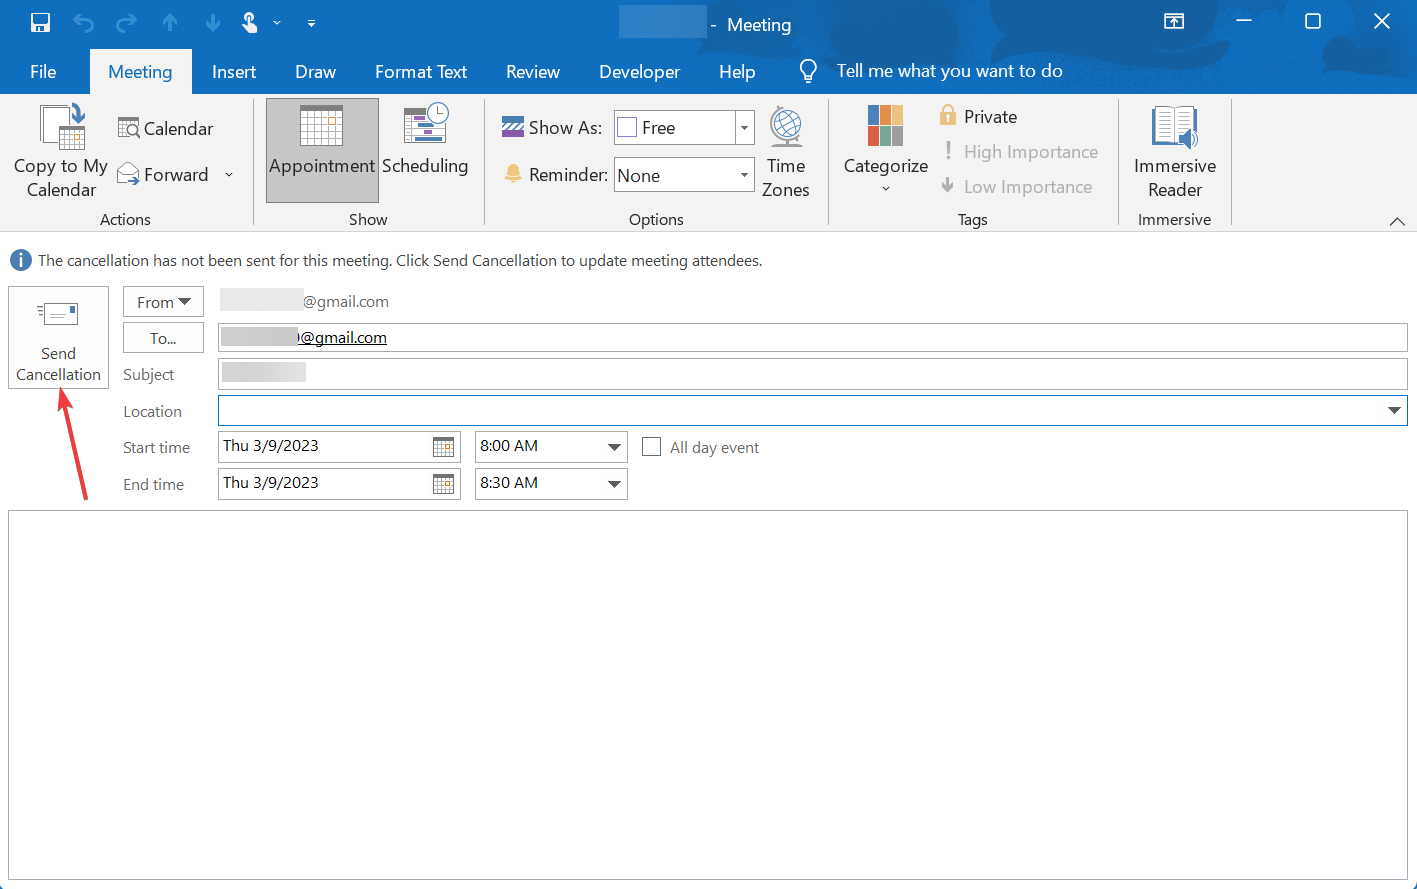Toggle the Private lock option
Viewport: 1417px width, 889px height.
click(978, 117)
